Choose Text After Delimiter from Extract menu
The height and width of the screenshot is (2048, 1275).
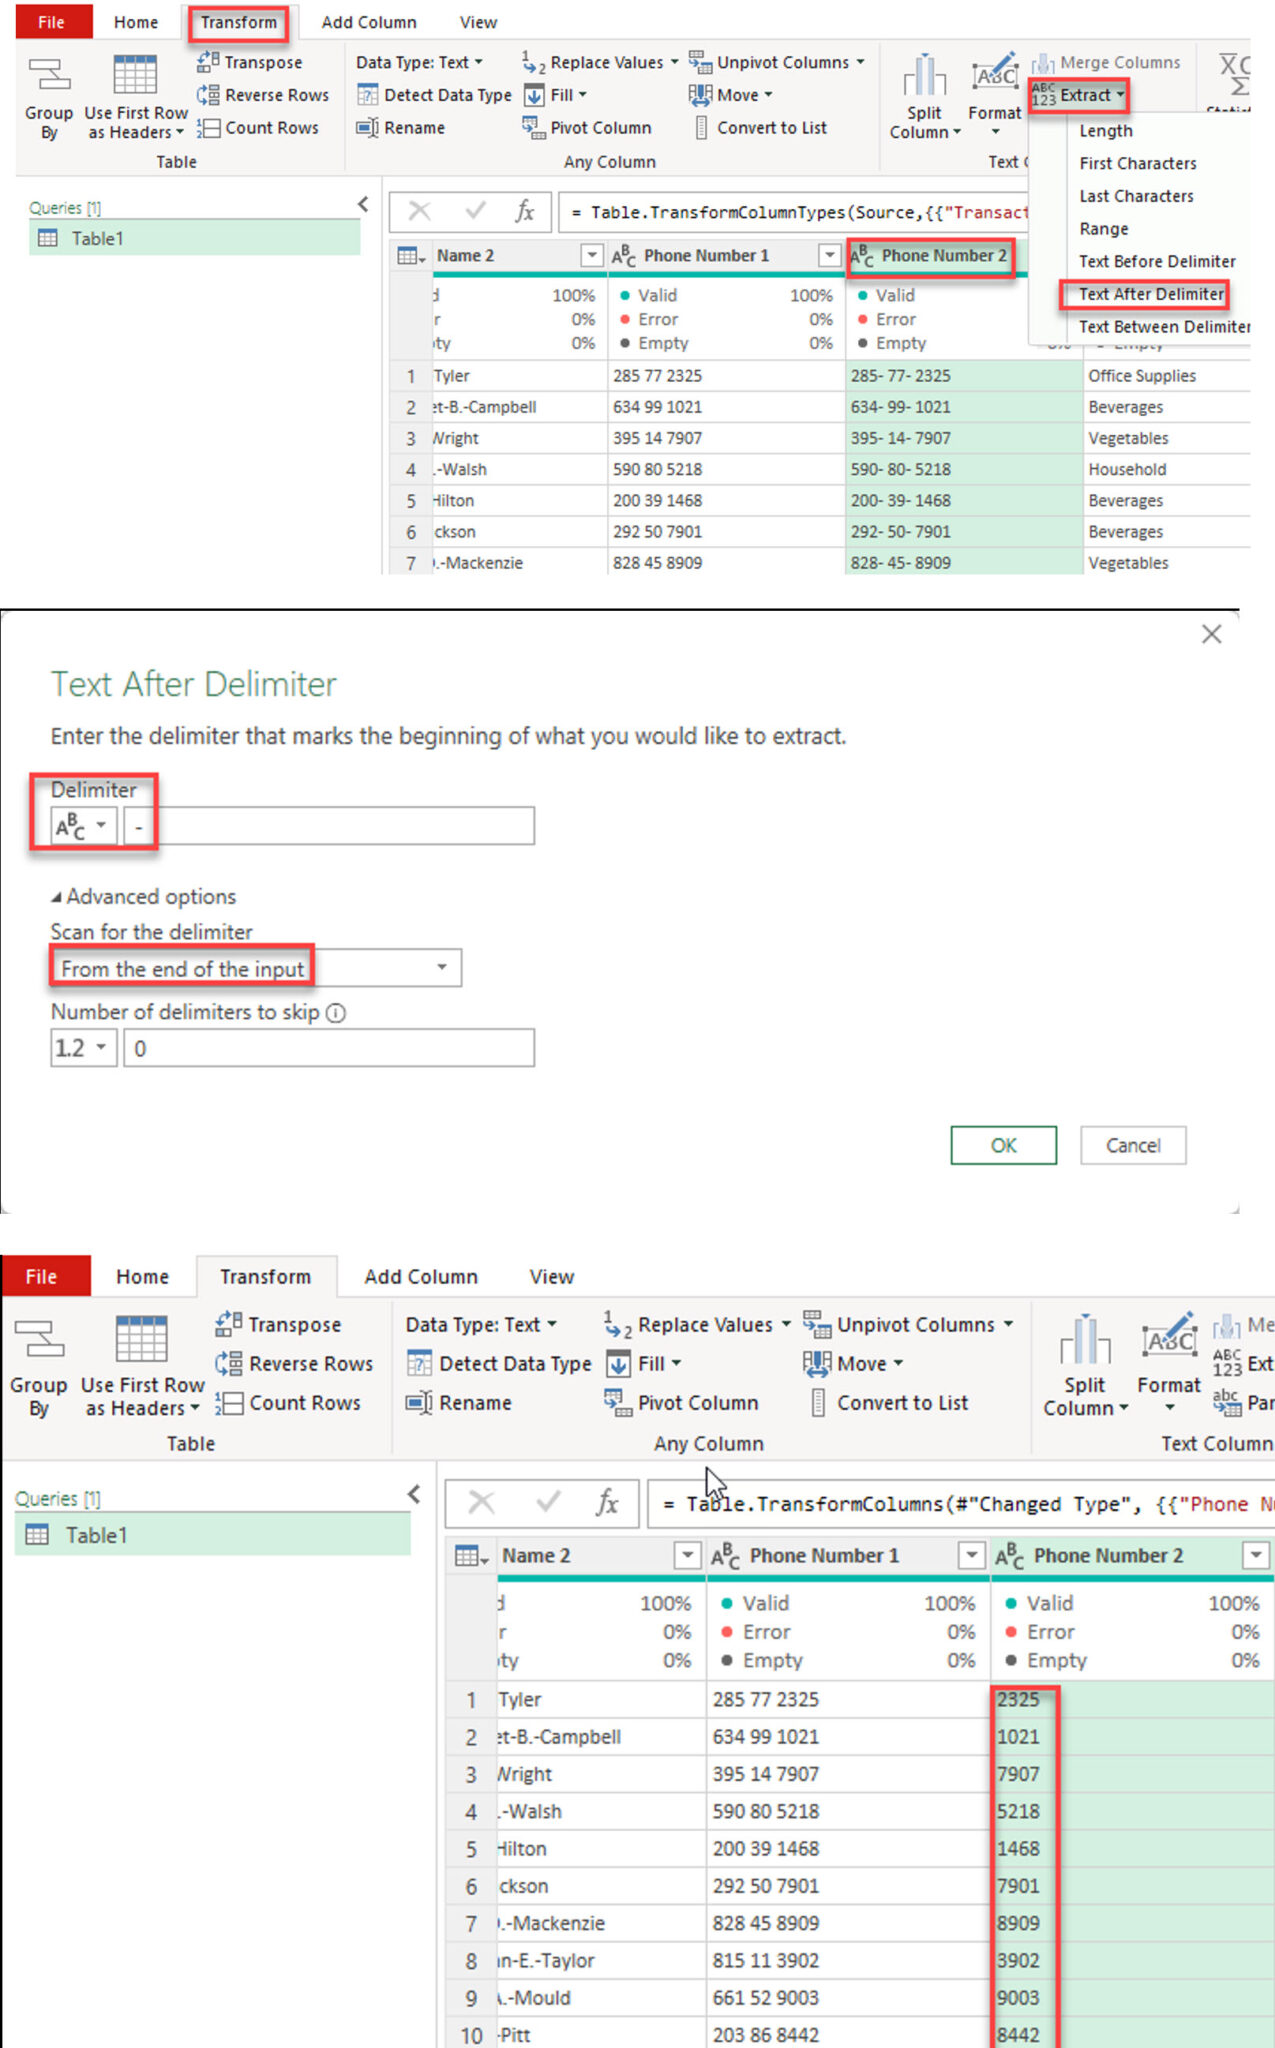coord(1150,294)
